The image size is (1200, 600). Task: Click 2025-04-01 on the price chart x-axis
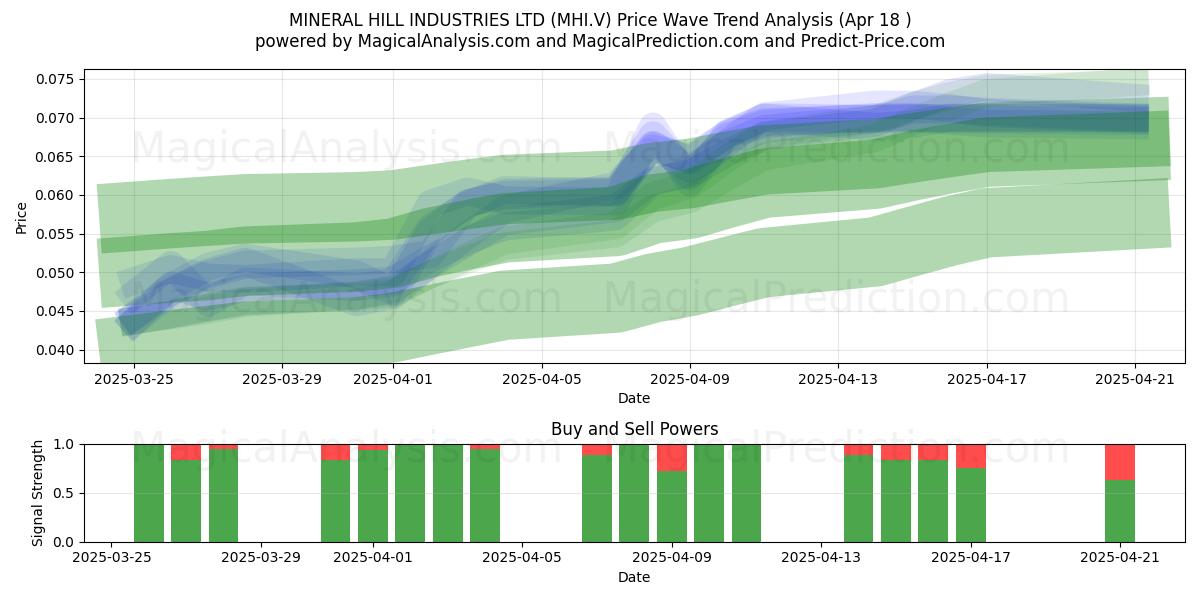pyautogui.click(x=392, y=379)
